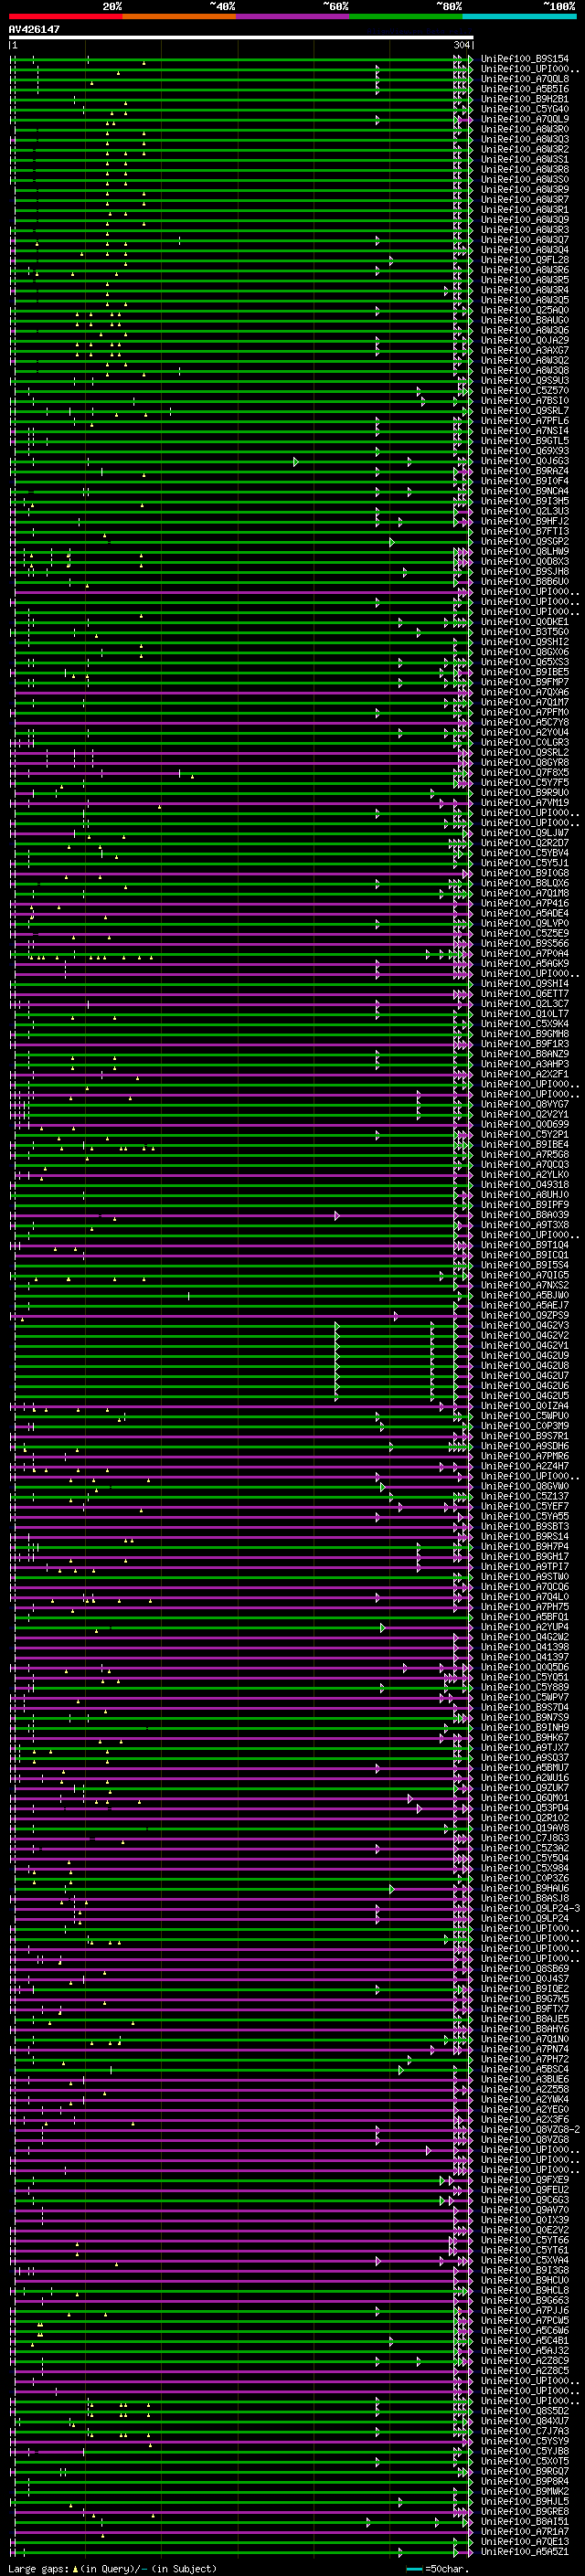Select the UniRef100_Q8VZG8-2 label
The height and width of the screenshot is (2576, 585).
point(531,2130)
